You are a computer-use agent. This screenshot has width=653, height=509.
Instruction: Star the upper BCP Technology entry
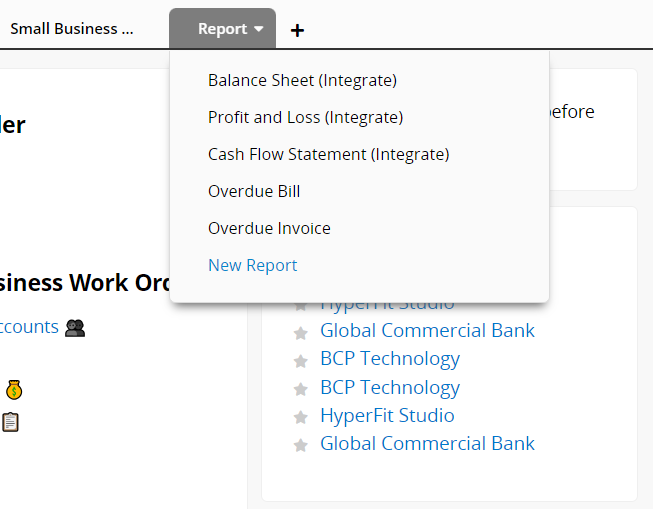click(300, 360)
